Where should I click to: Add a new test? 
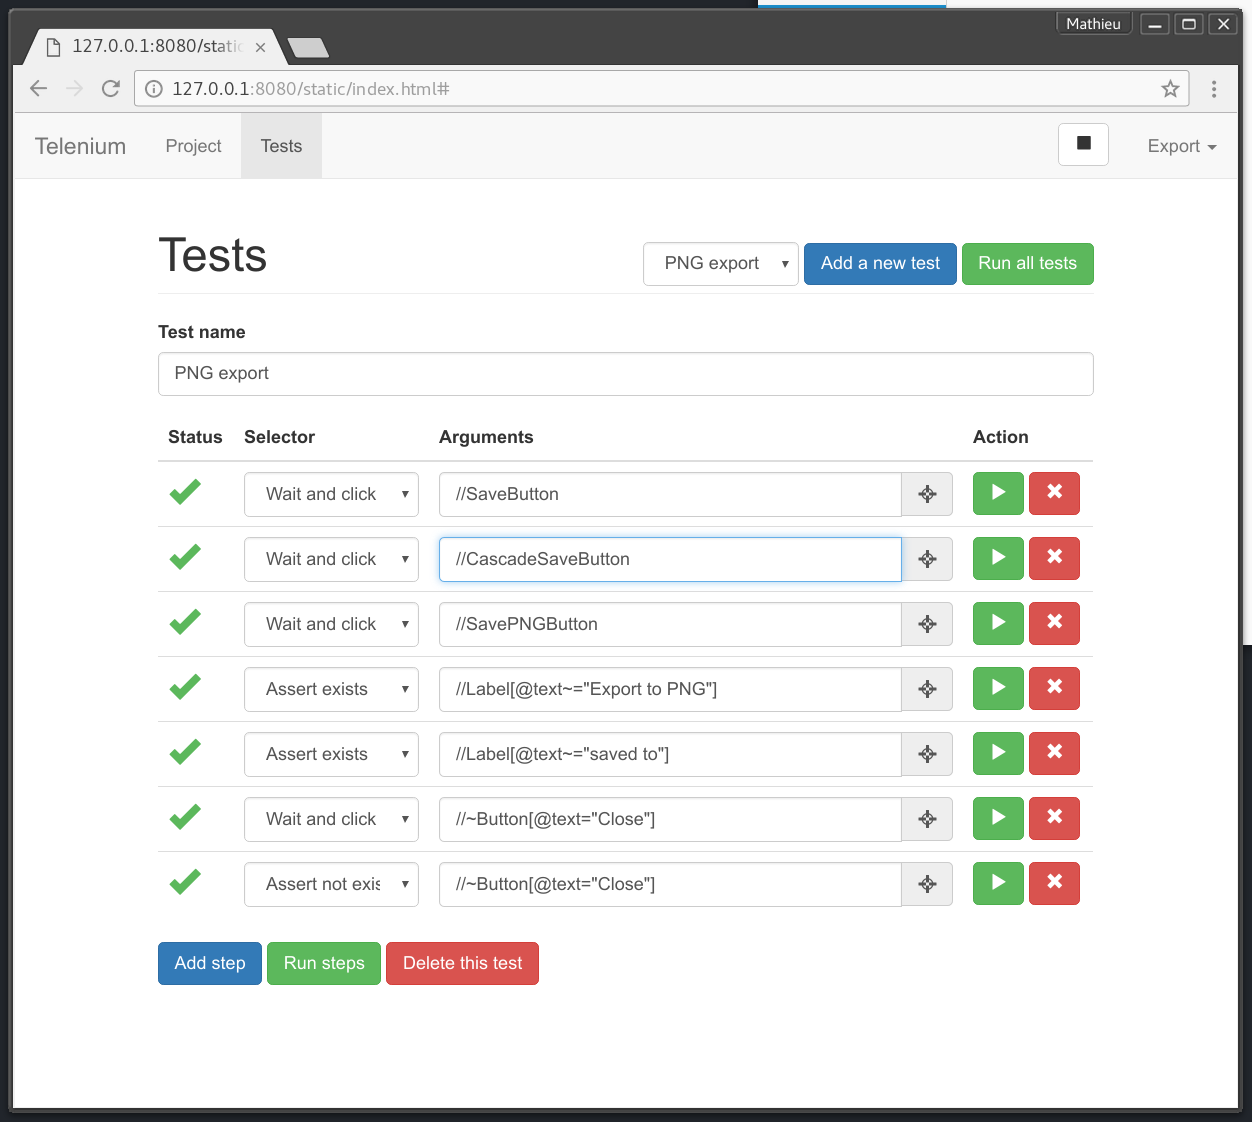point(880,263)
